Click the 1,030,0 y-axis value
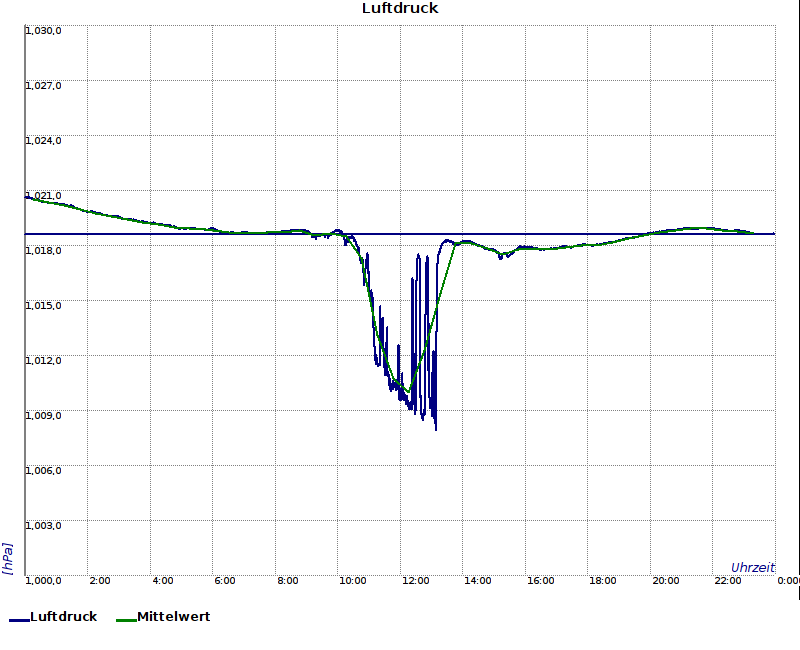 click(x=43, y=31)
